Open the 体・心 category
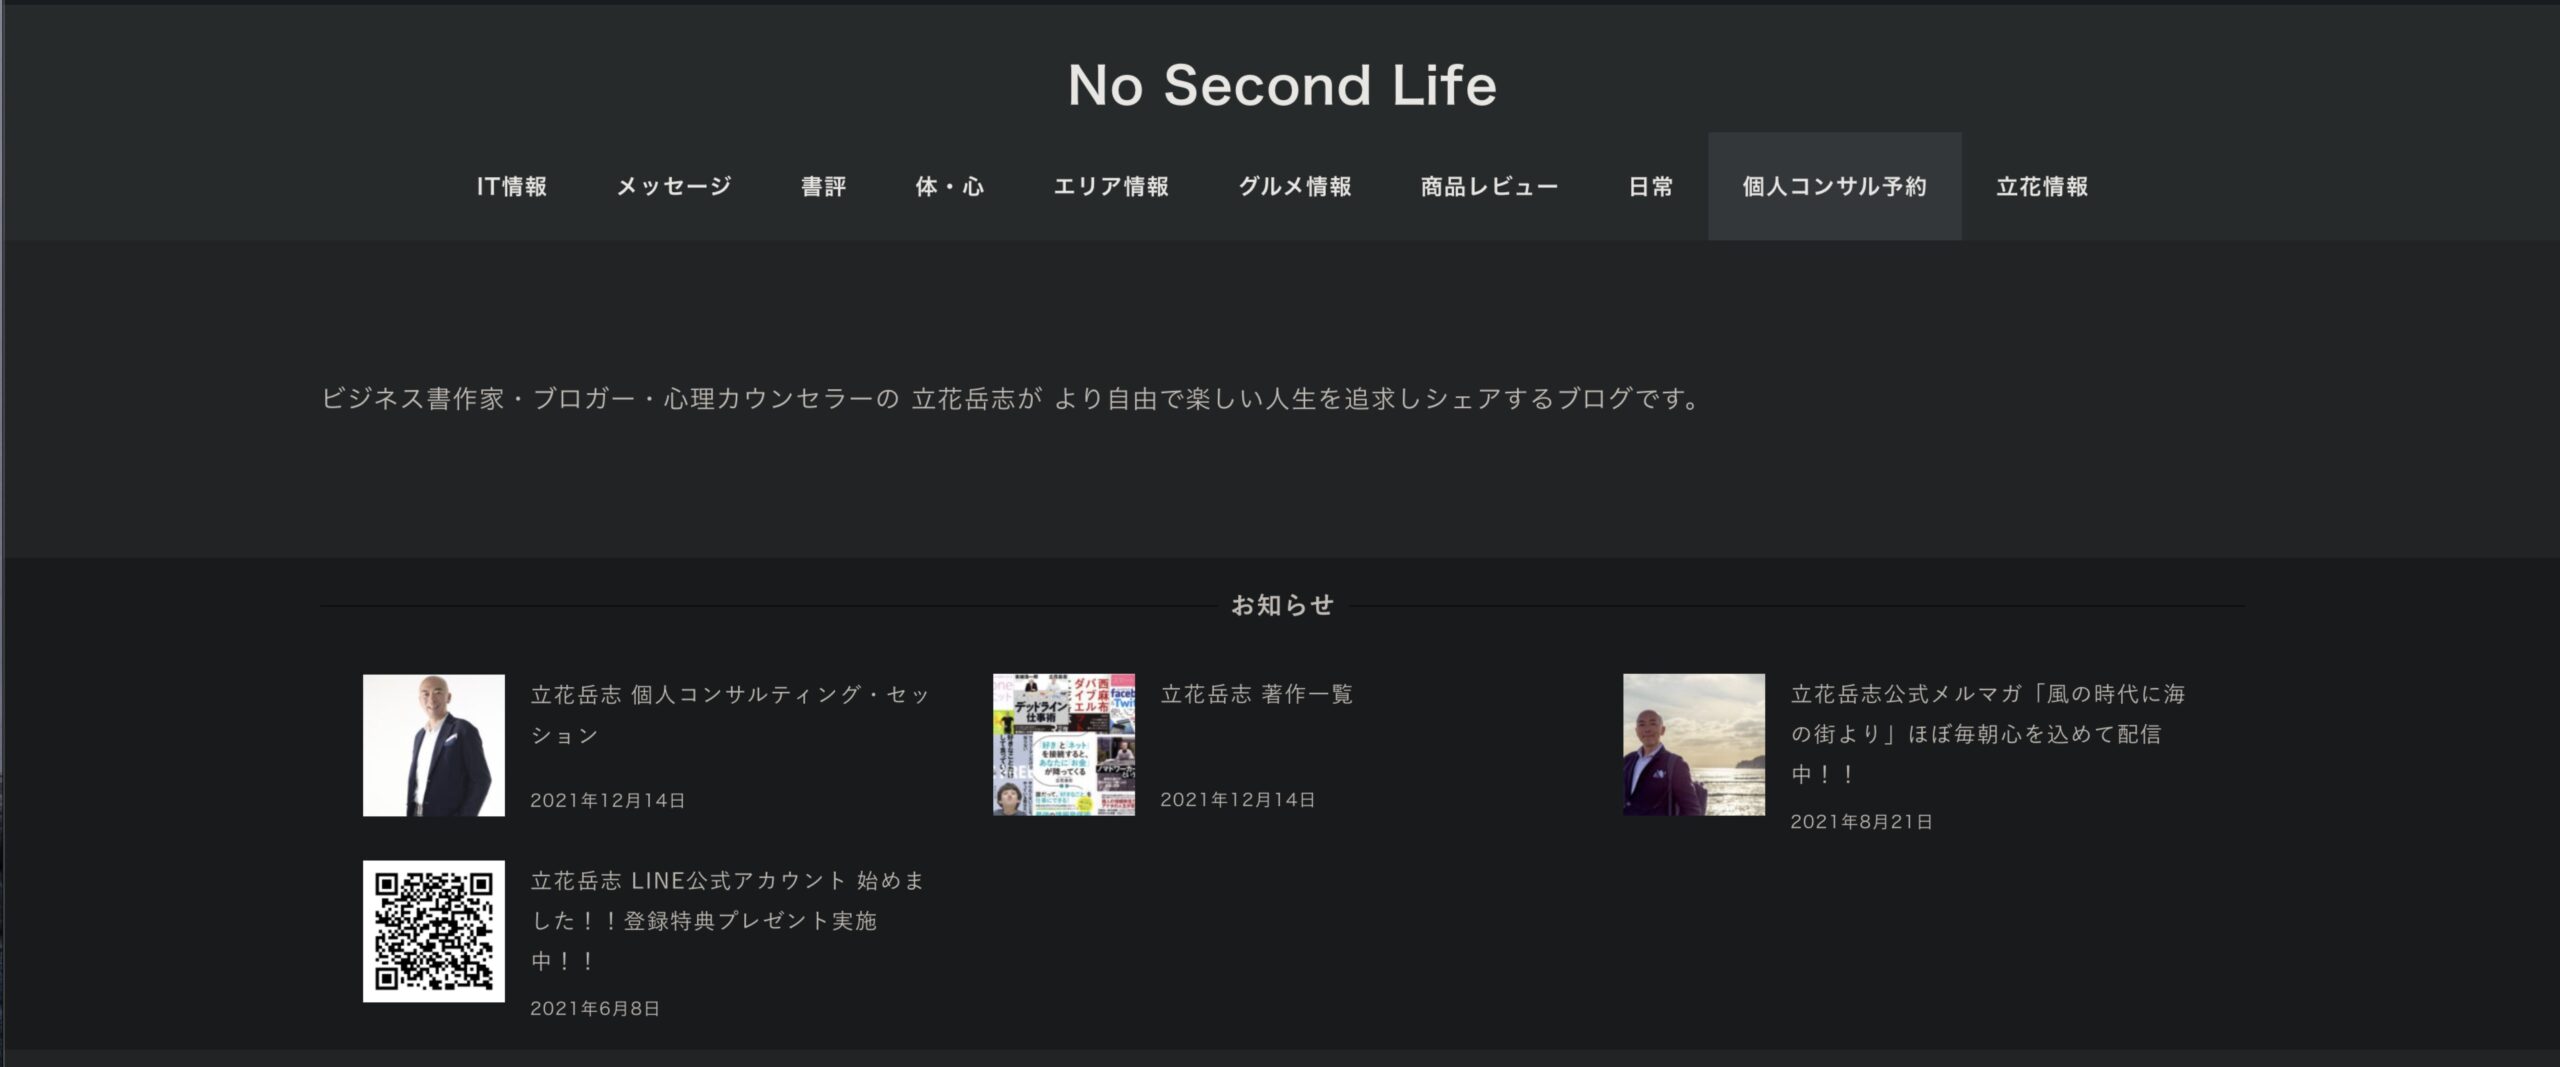Image resolution: width=2560 pixels, height=1067 pixels. pos(949,187)
